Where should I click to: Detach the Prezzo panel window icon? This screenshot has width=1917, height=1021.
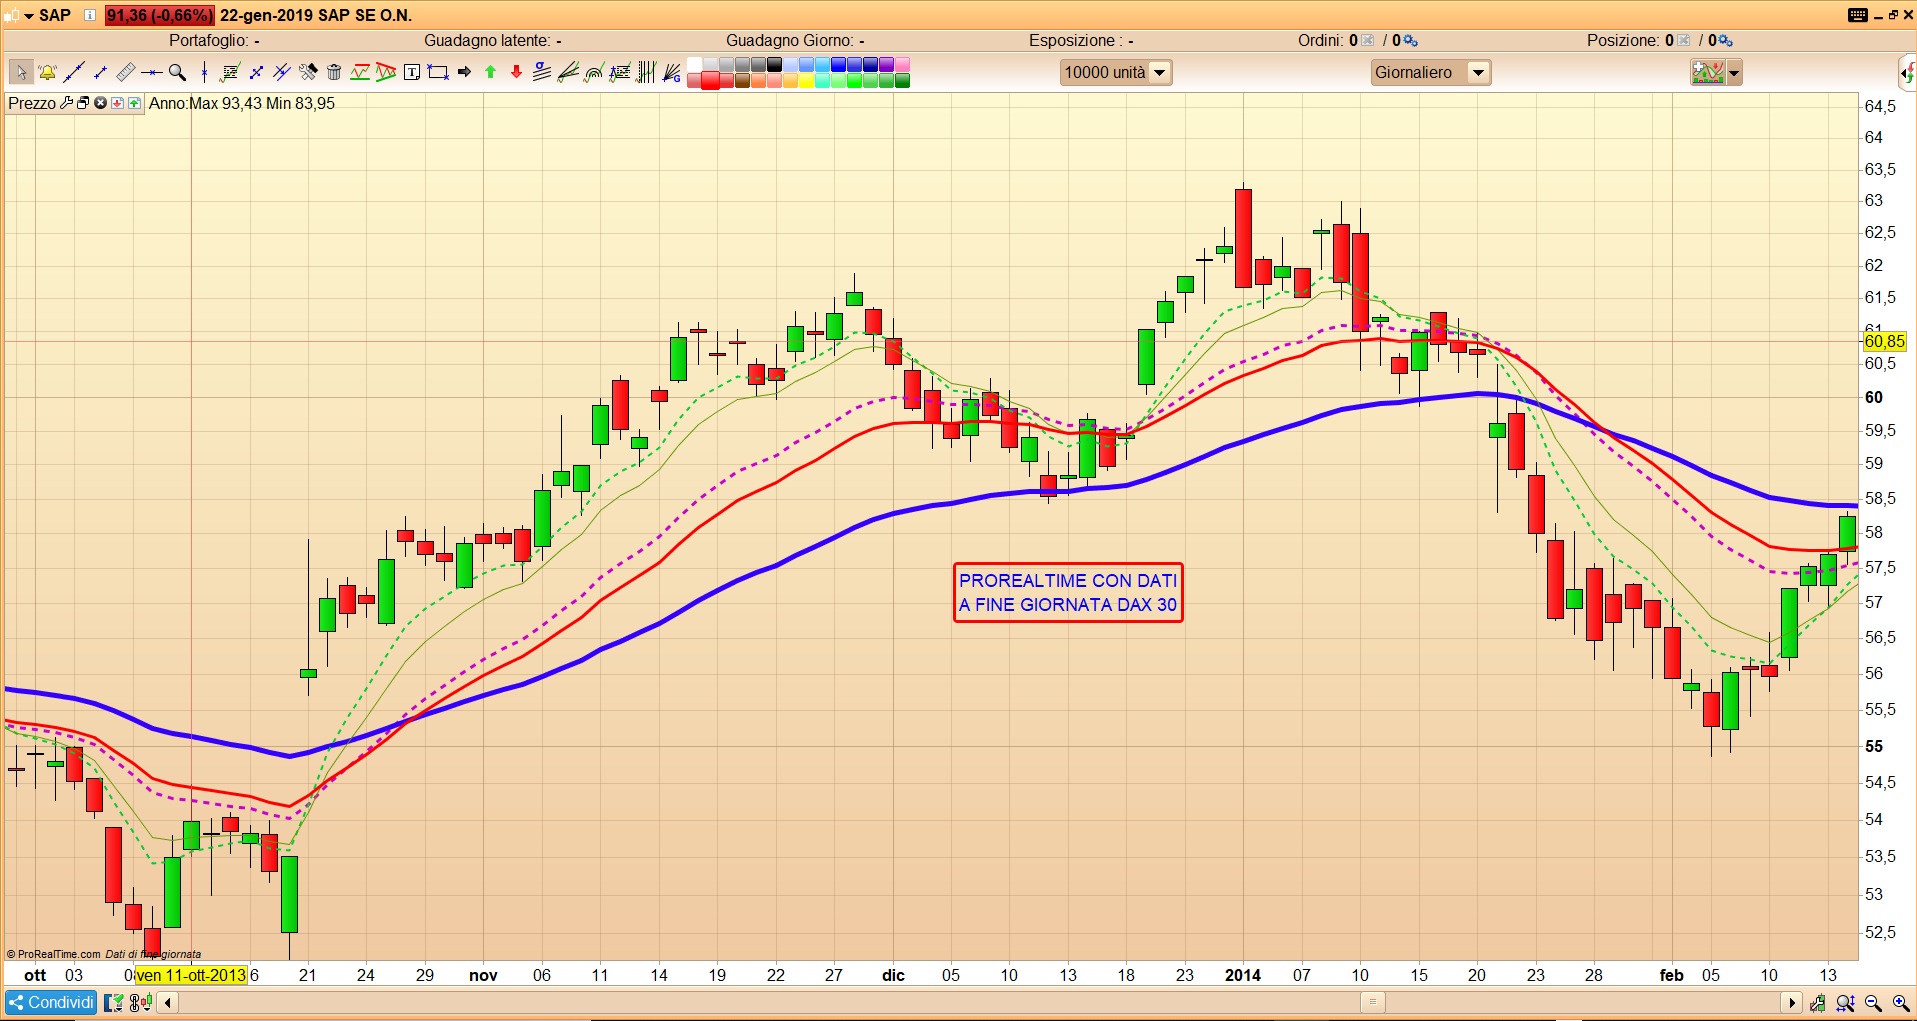coord(84,103)
